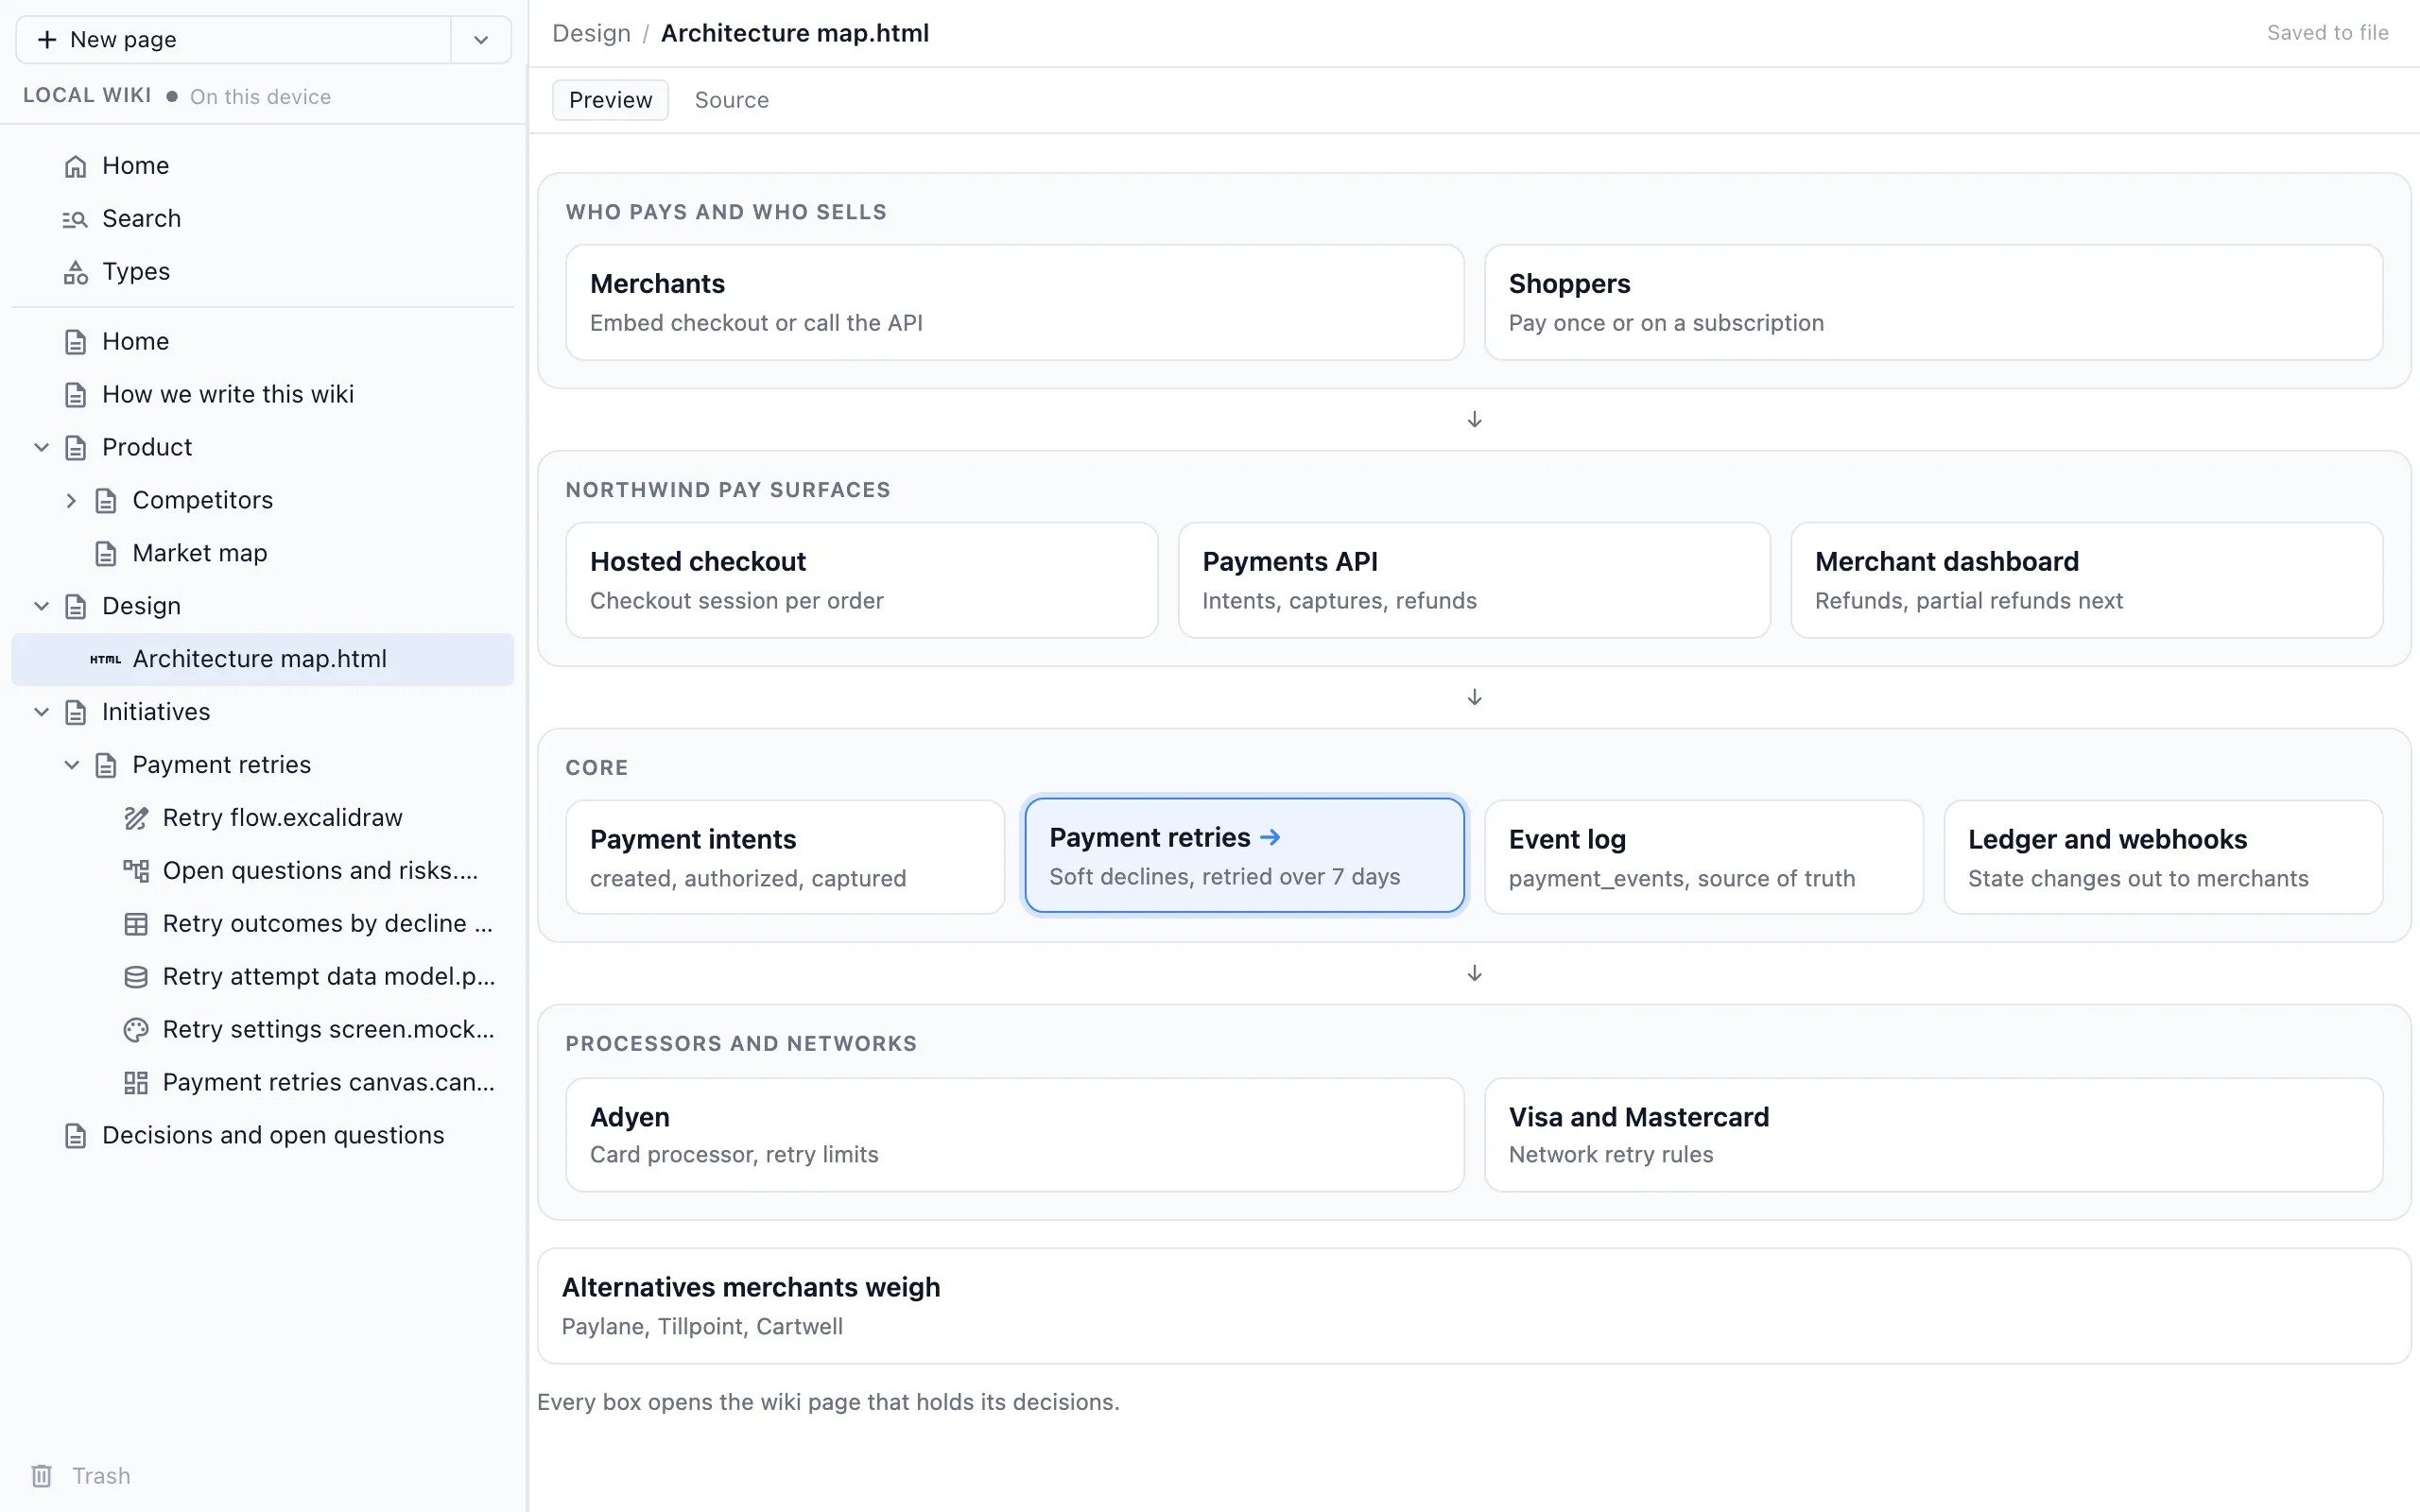
Task: Click the plus icon in New page button
Action: tap(47, 40)
